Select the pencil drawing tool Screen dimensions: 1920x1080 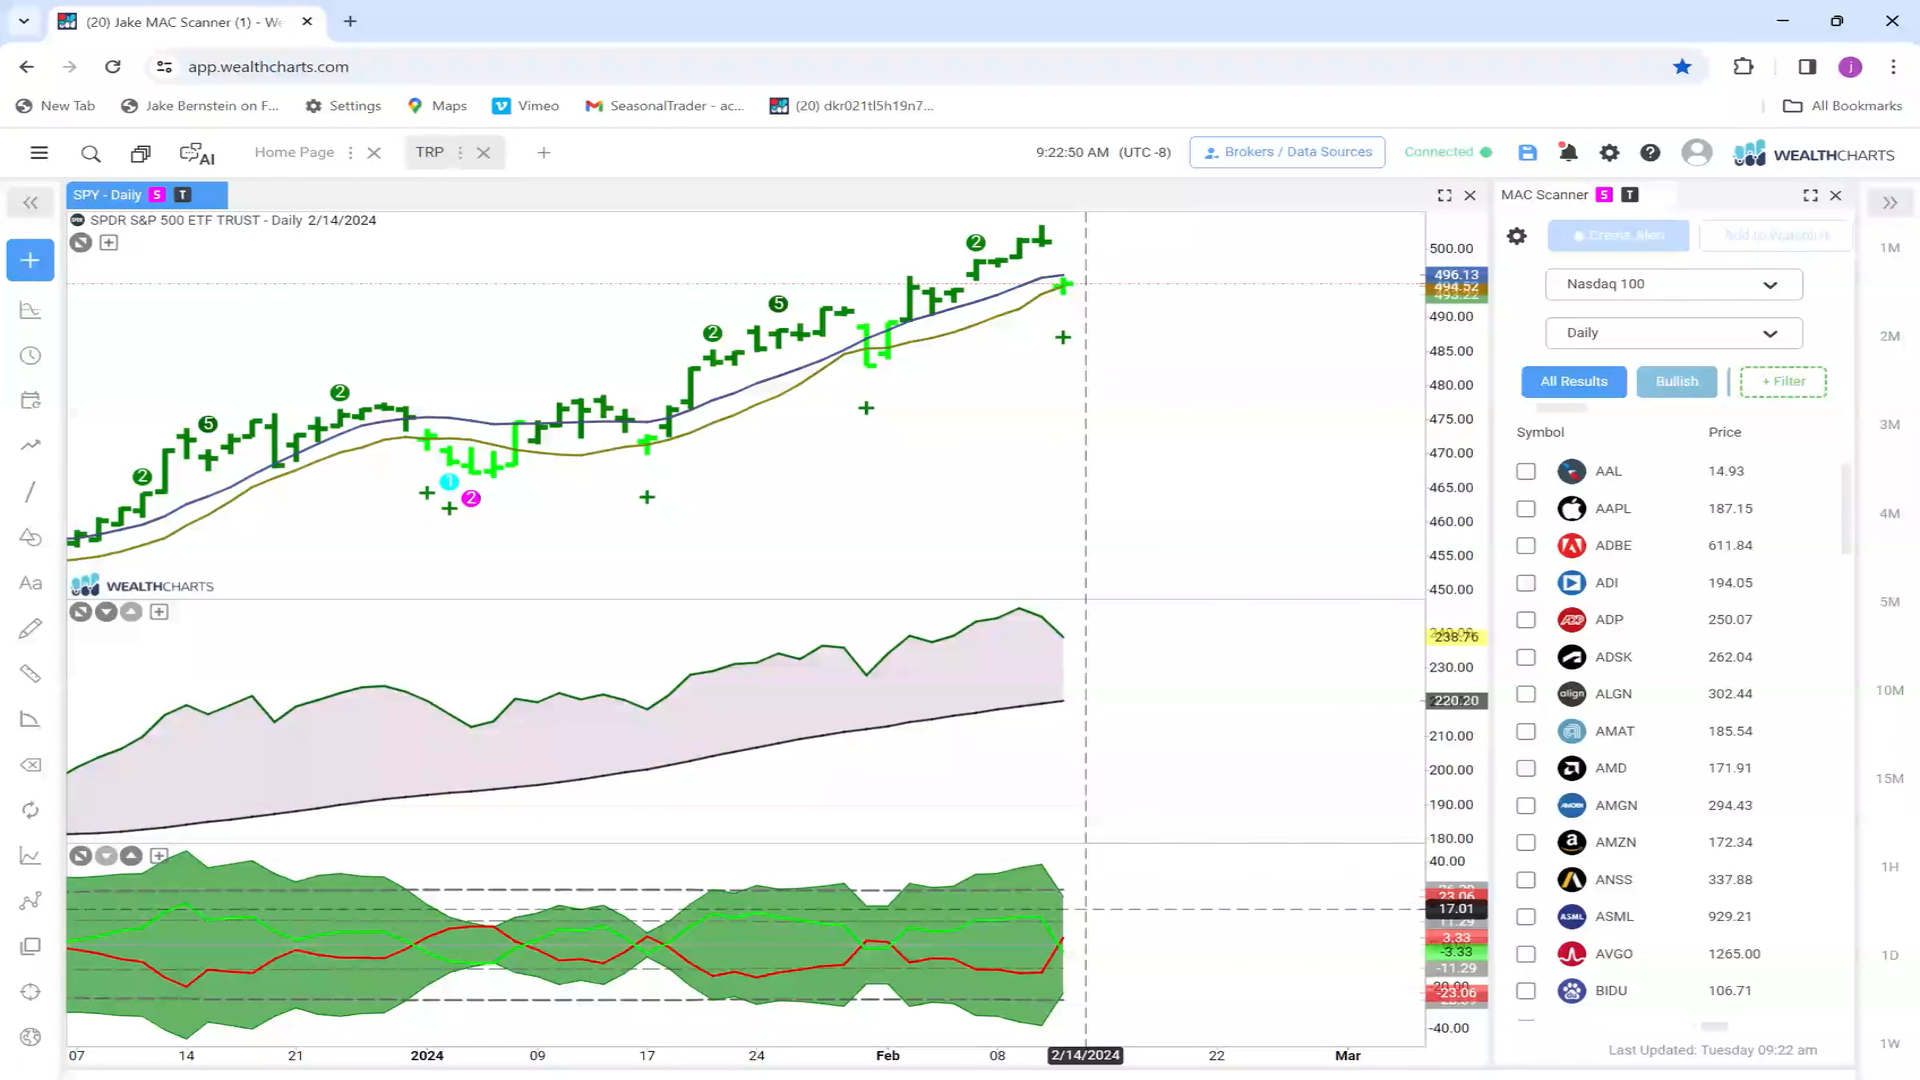tap(30, 628)
